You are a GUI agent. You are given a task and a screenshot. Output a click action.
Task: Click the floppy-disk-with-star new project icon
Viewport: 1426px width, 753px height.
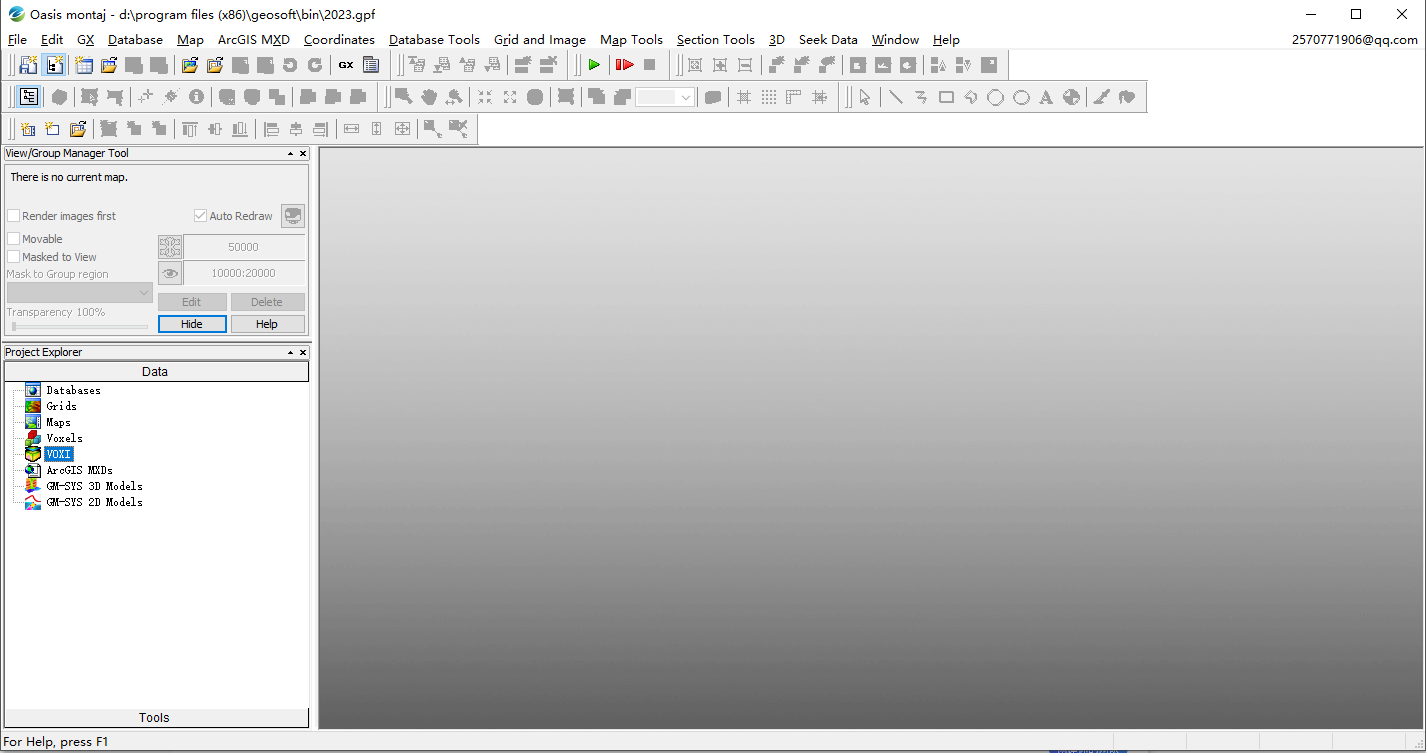point(29,65)
